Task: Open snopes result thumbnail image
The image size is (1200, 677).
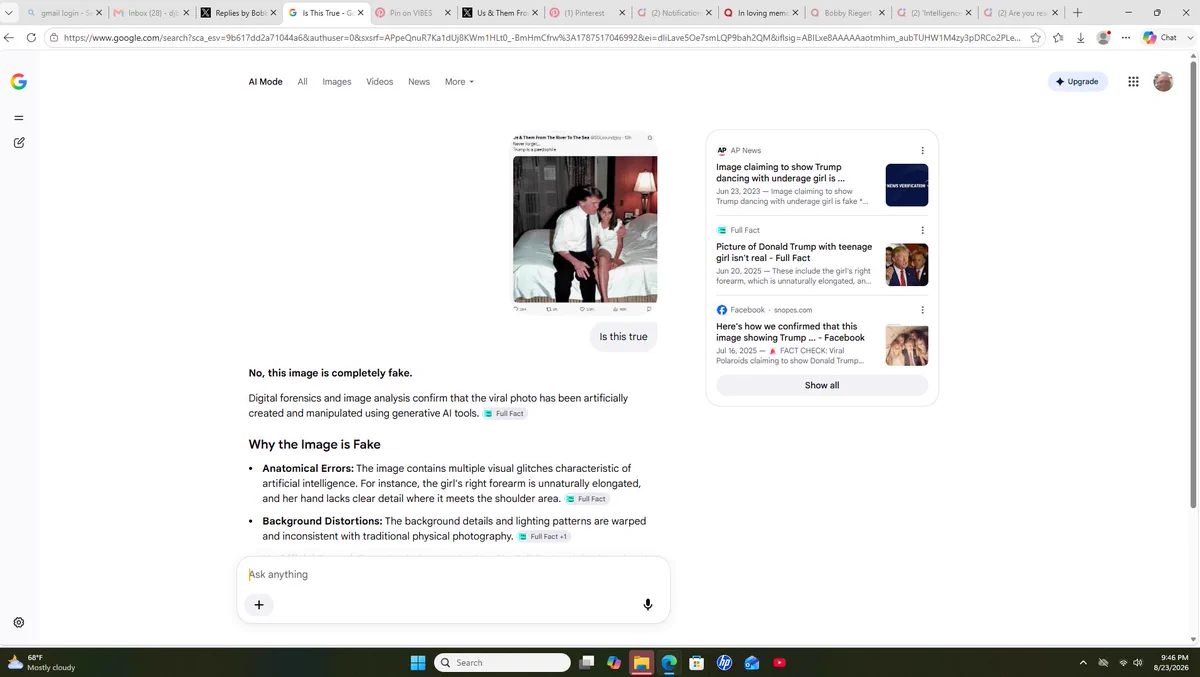Action: pos(907,345)
